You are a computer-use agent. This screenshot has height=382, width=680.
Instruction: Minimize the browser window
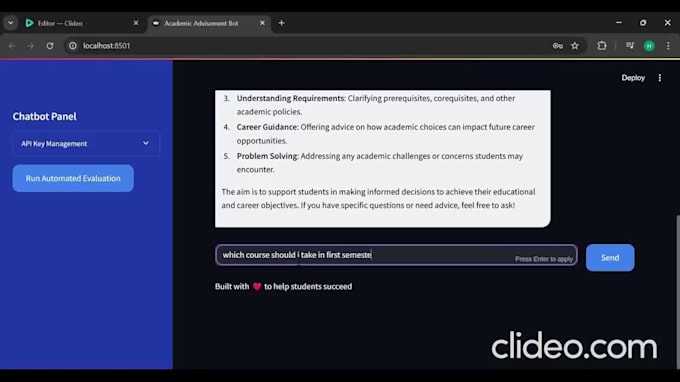point(619,23)
